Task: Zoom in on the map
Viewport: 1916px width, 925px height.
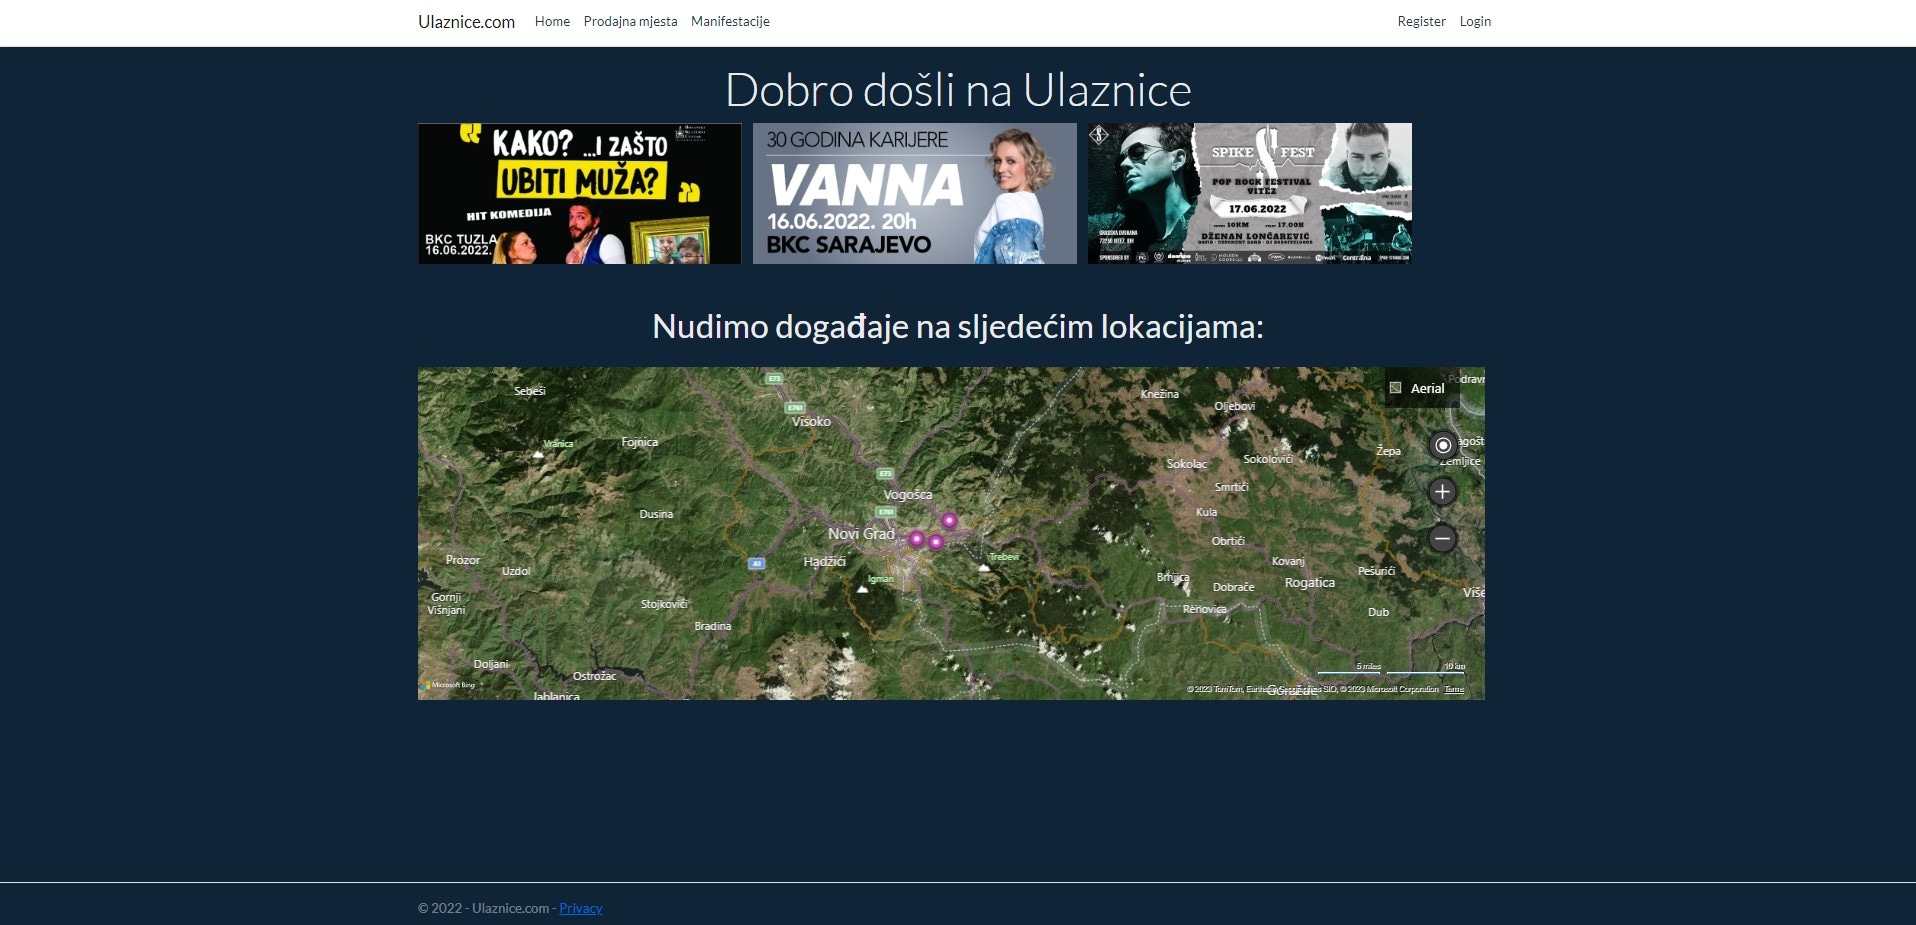Action: click(x=1442, y=492)
